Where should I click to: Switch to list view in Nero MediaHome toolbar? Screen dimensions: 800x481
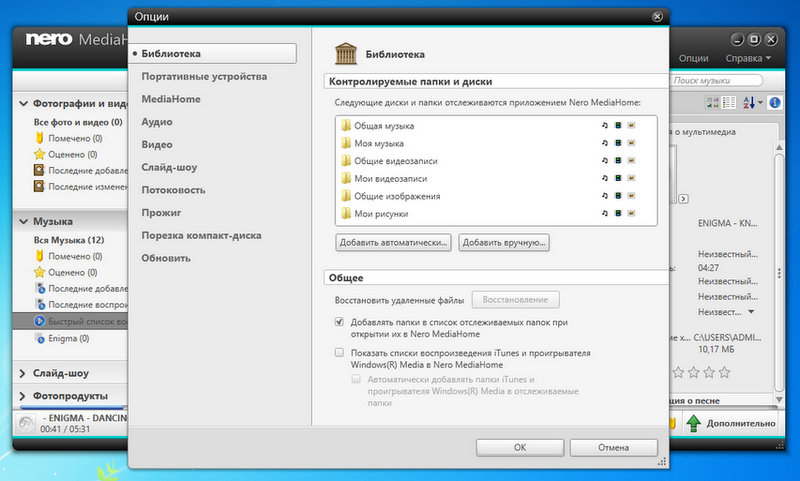[729, 103]
